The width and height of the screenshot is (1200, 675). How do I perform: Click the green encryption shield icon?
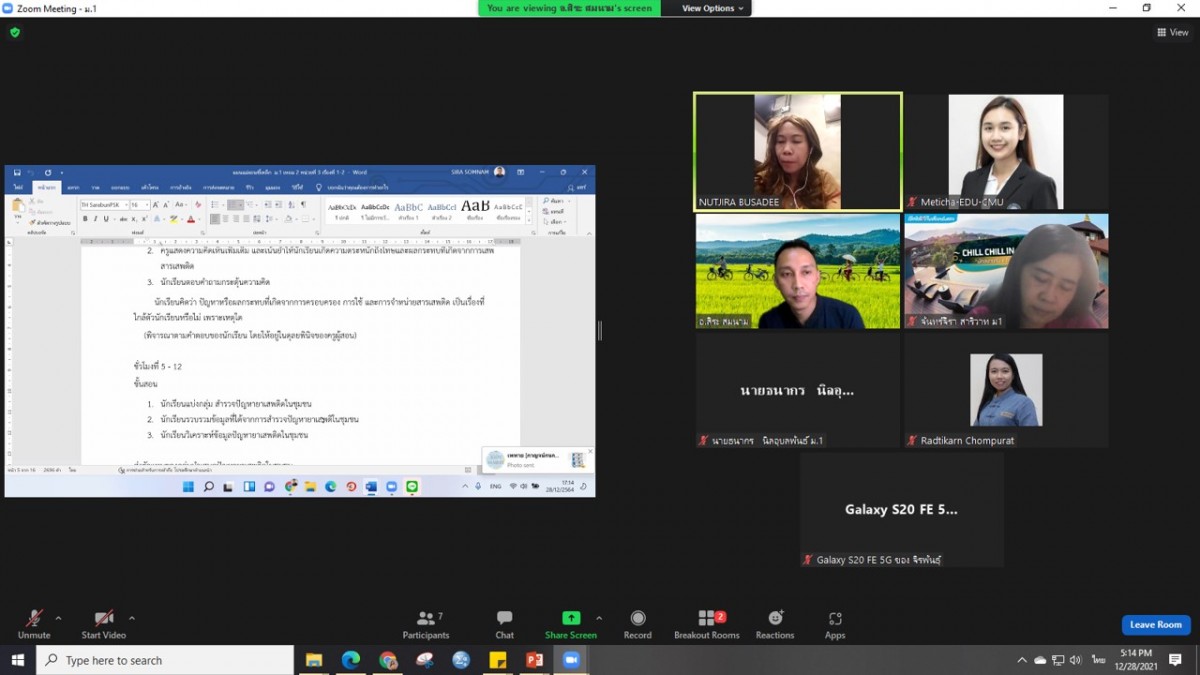click(15, 32)
